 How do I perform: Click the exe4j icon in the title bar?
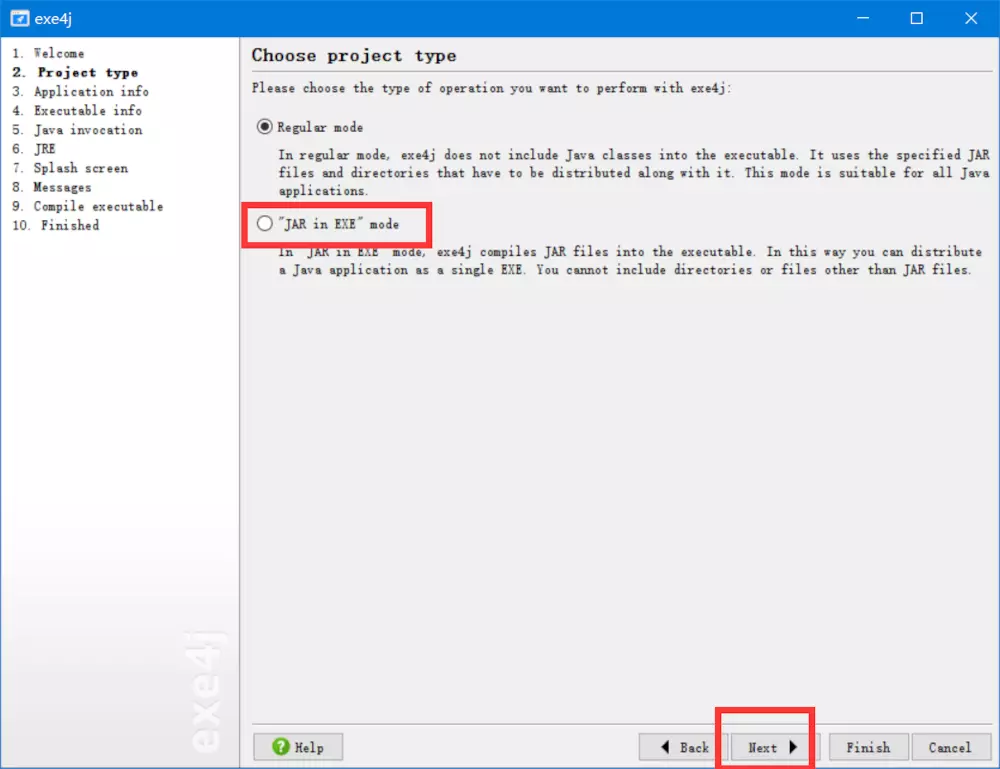tap(21, 17)
